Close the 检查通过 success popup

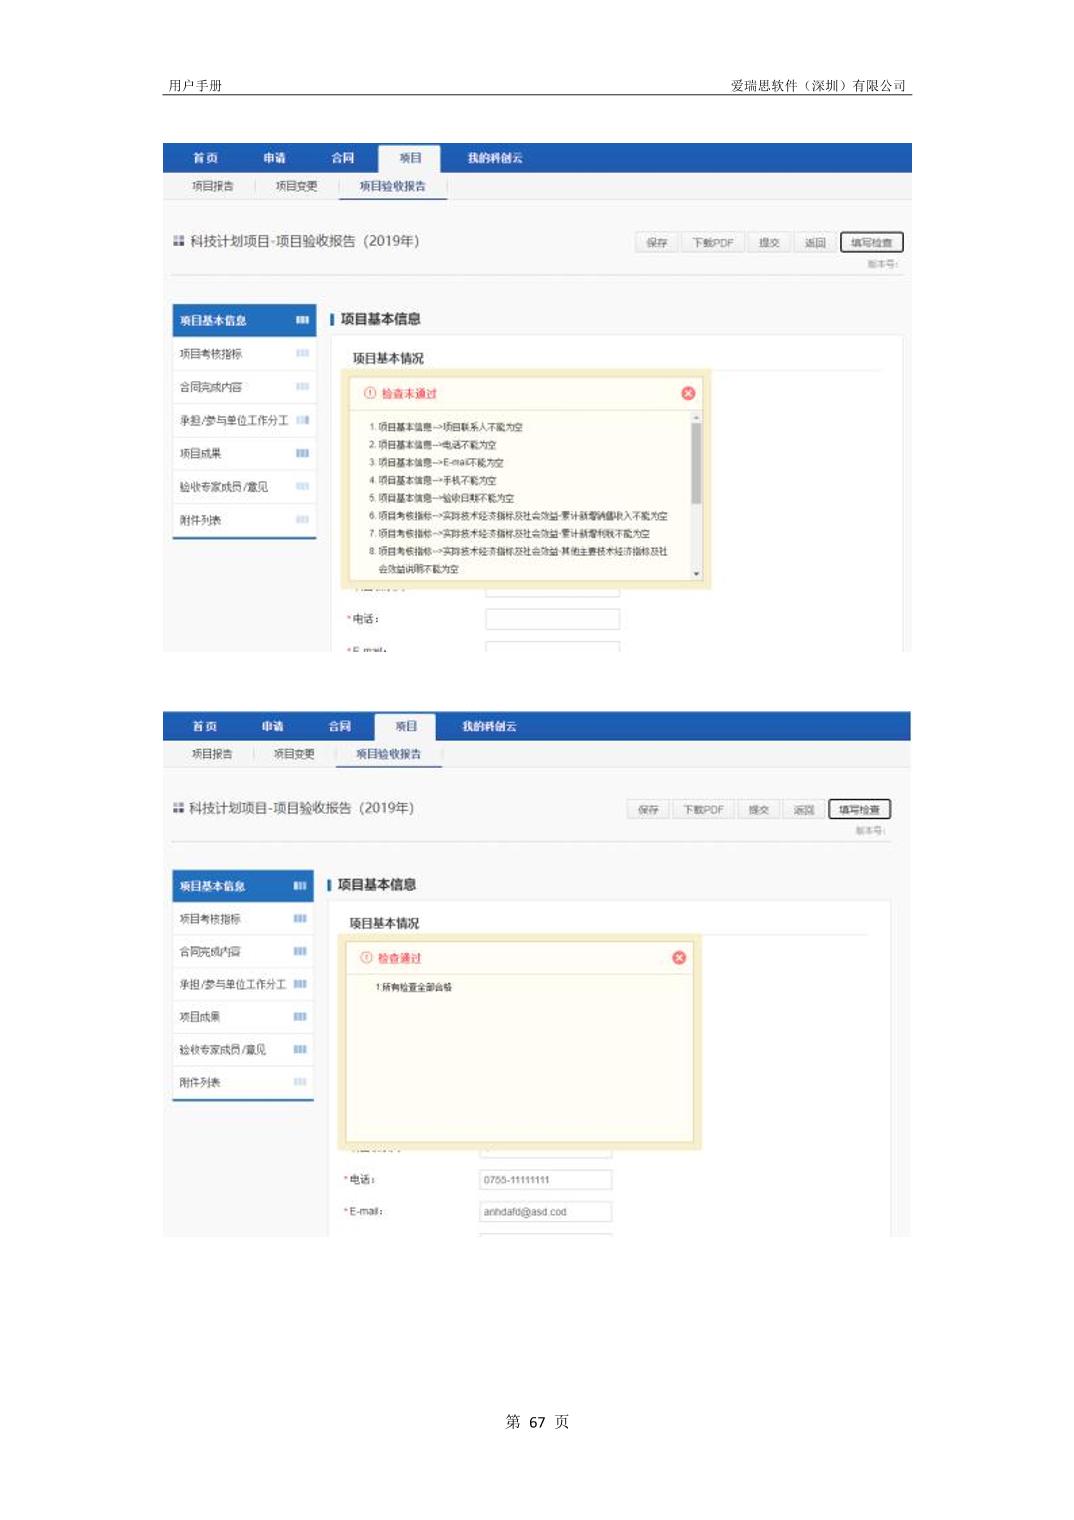(x=679, y=958)
